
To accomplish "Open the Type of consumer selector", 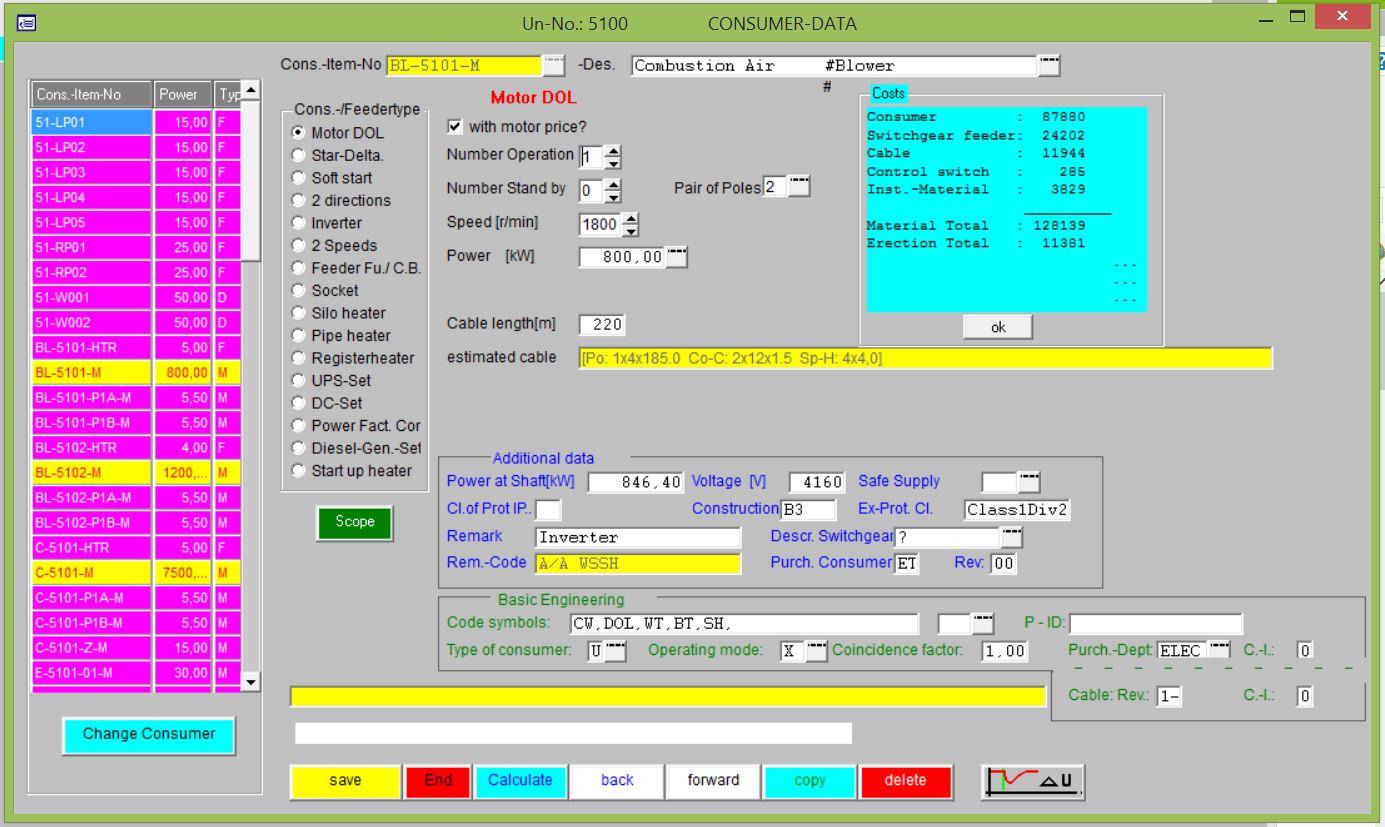I will coord(615,651).
